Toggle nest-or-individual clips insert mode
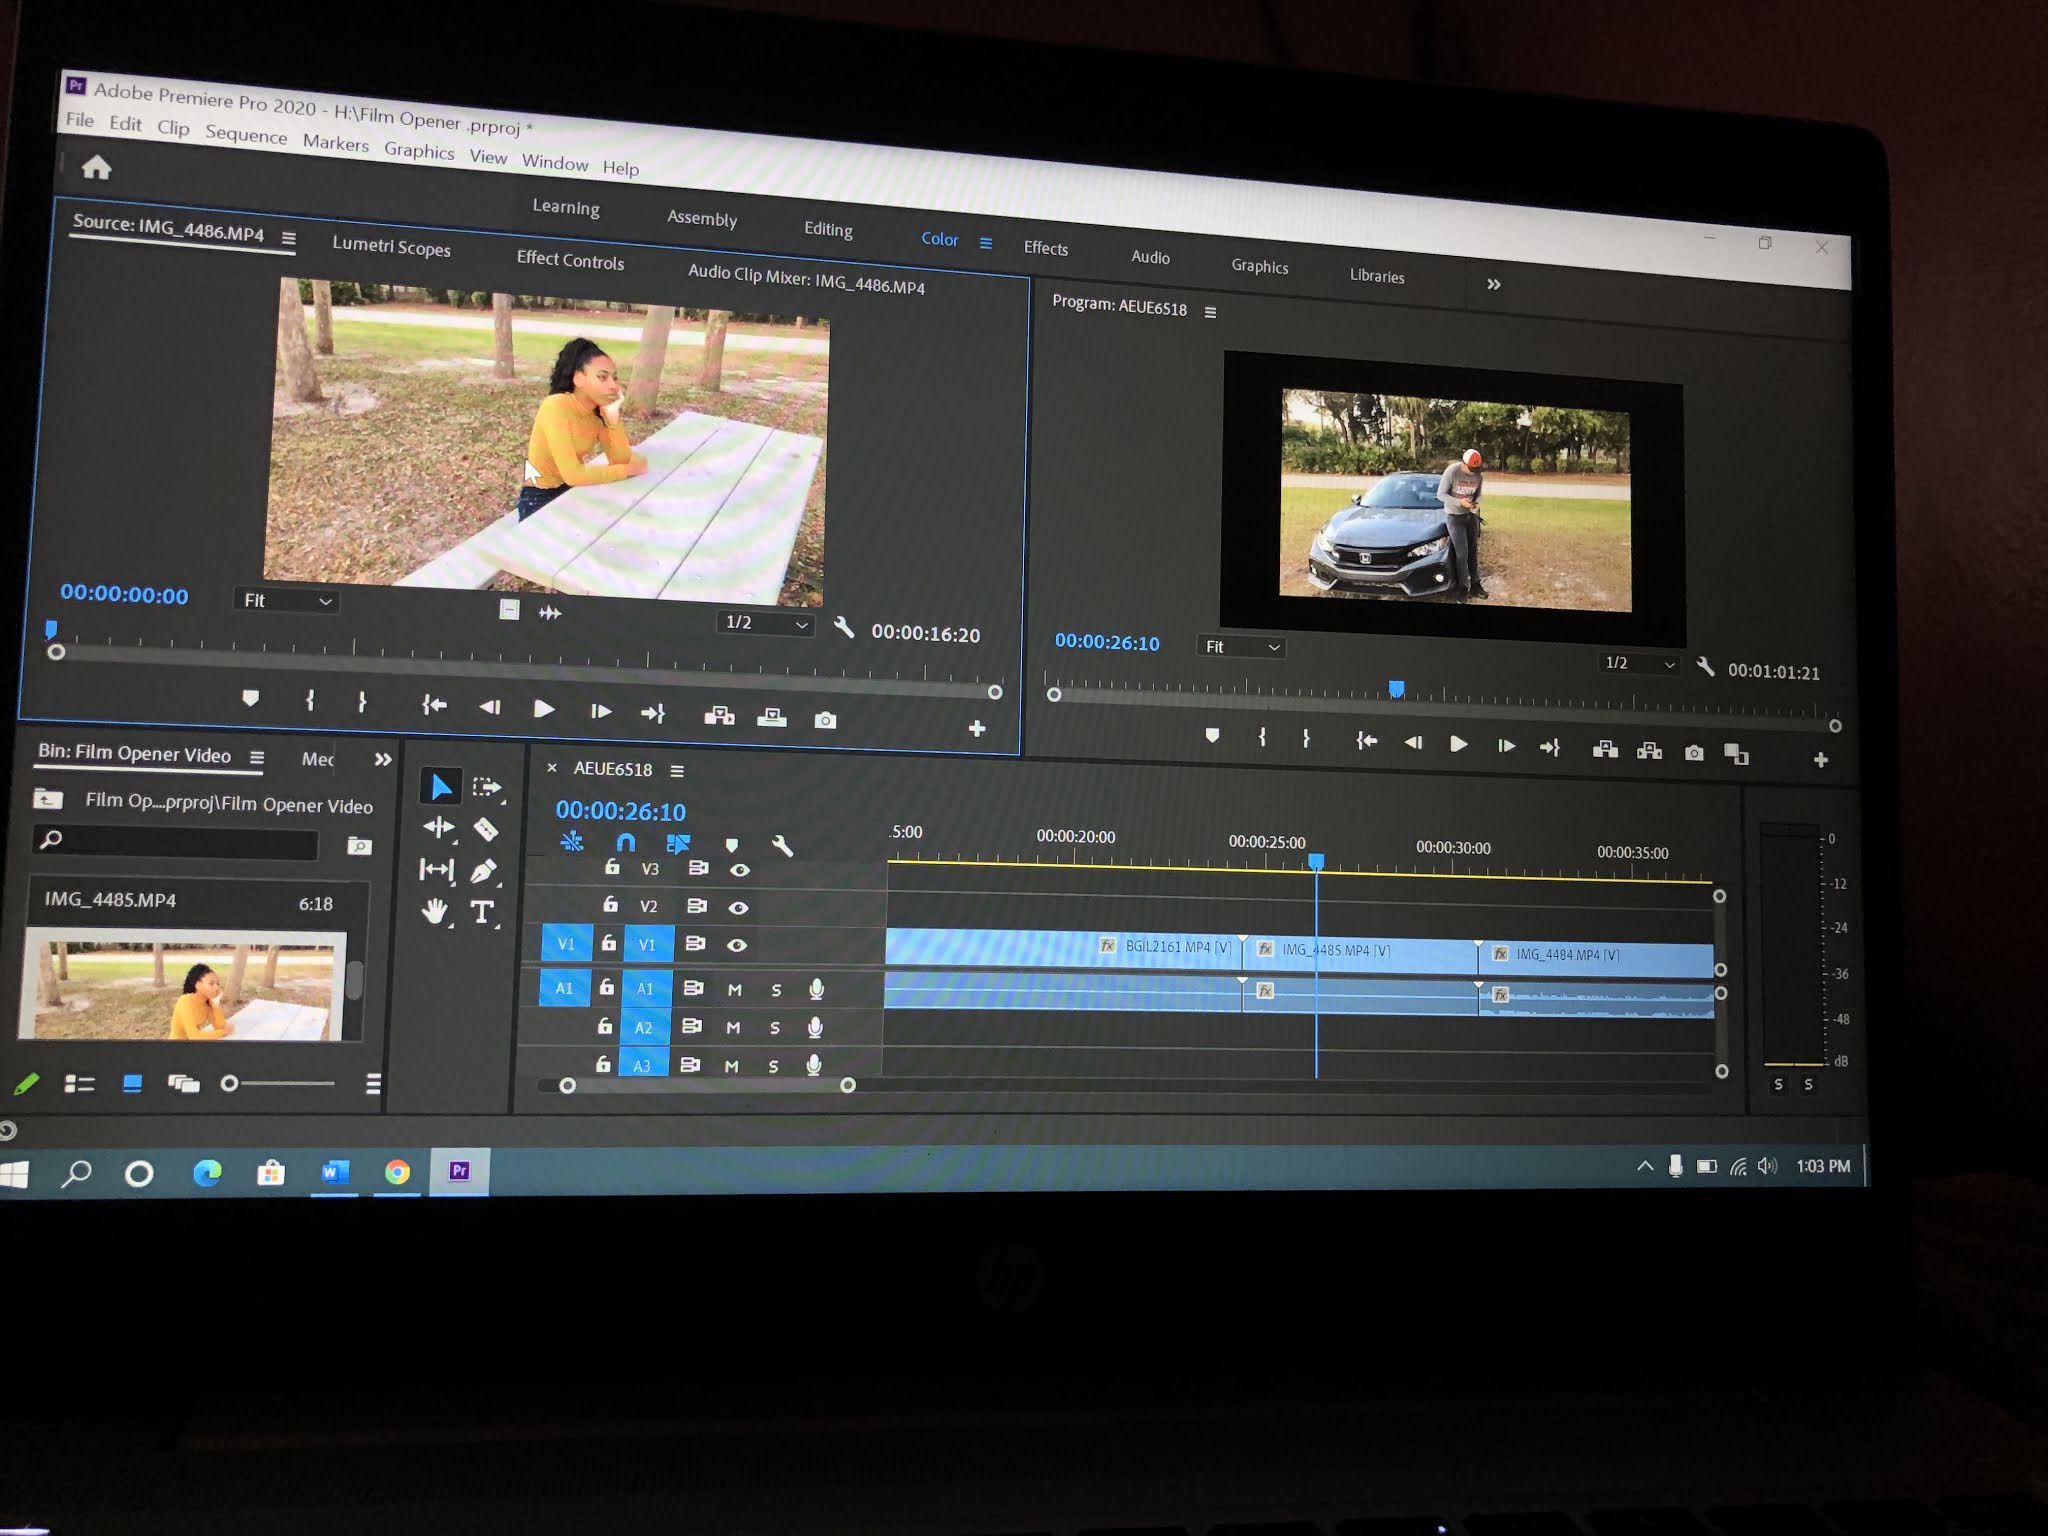The width and height of the screenshot is (2048, 1536). coord(572,841)
